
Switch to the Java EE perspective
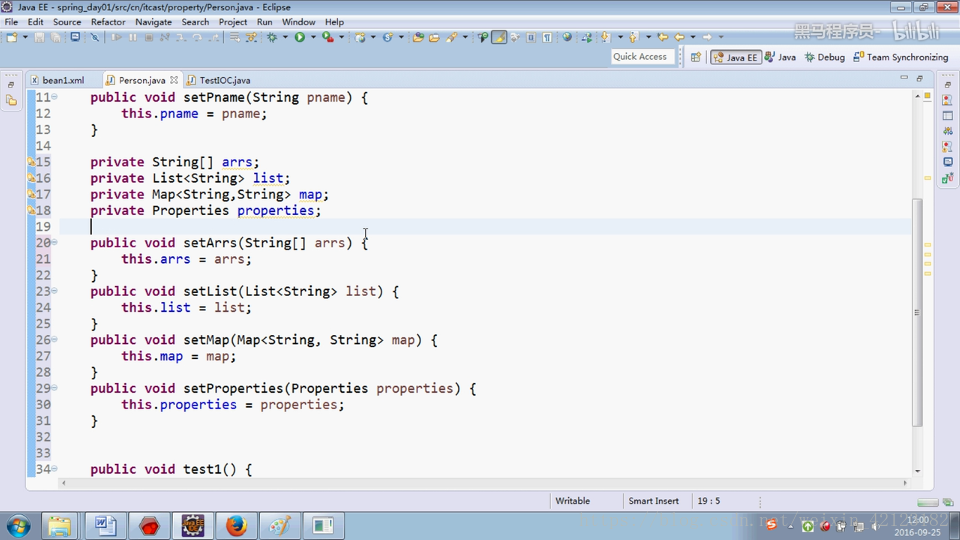coord(735,58)
